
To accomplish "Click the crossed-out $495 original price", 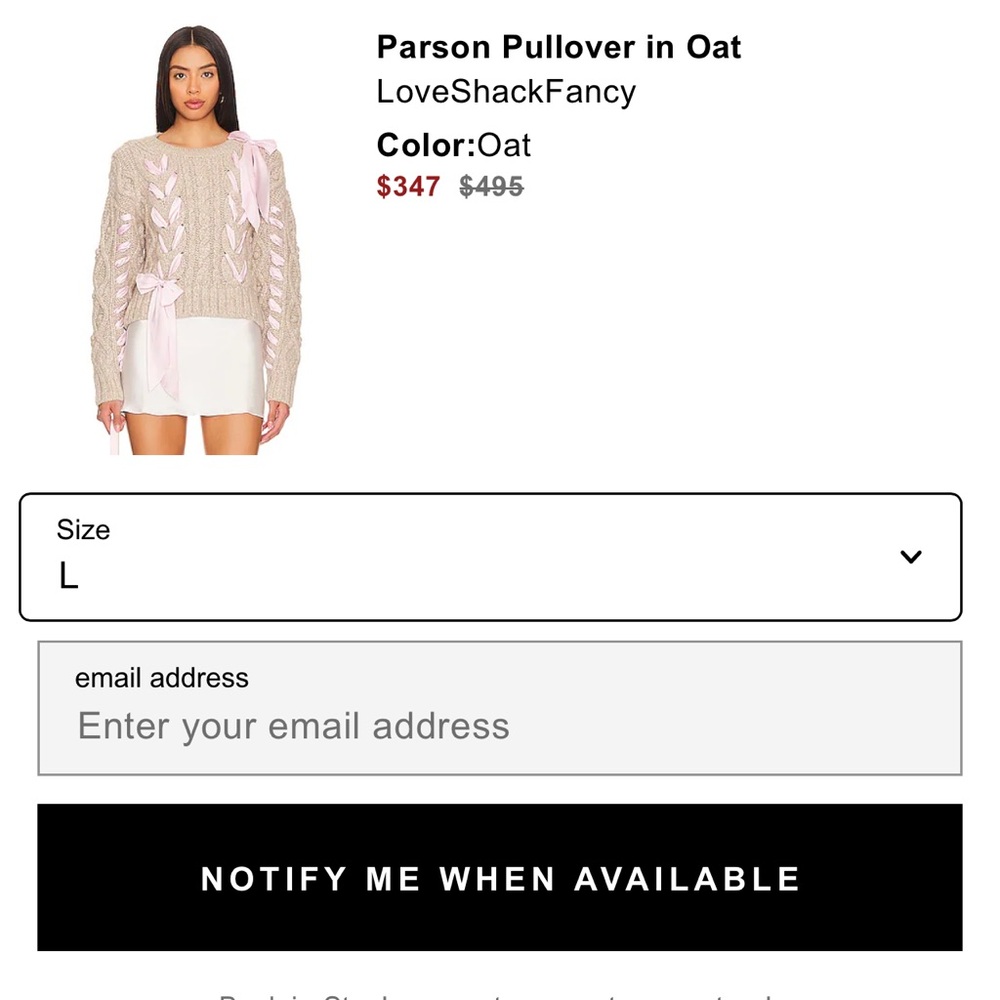I will pyautogui.click(x=488, y=187).
